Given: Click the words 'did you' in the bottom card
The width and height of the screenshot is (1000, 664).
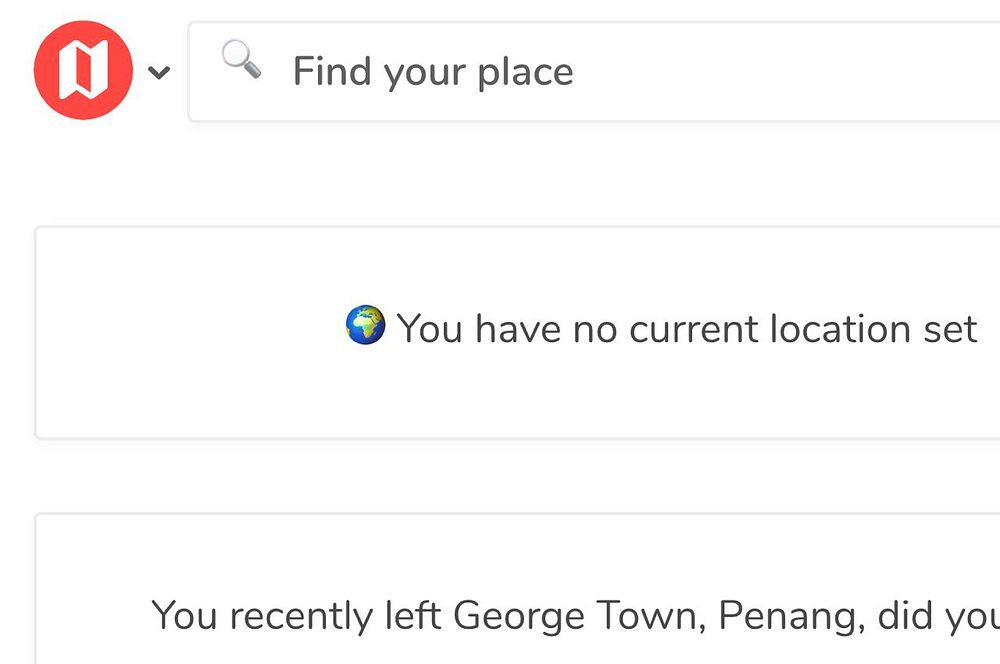Looking at the screenshot, I should tap(938, 616).
